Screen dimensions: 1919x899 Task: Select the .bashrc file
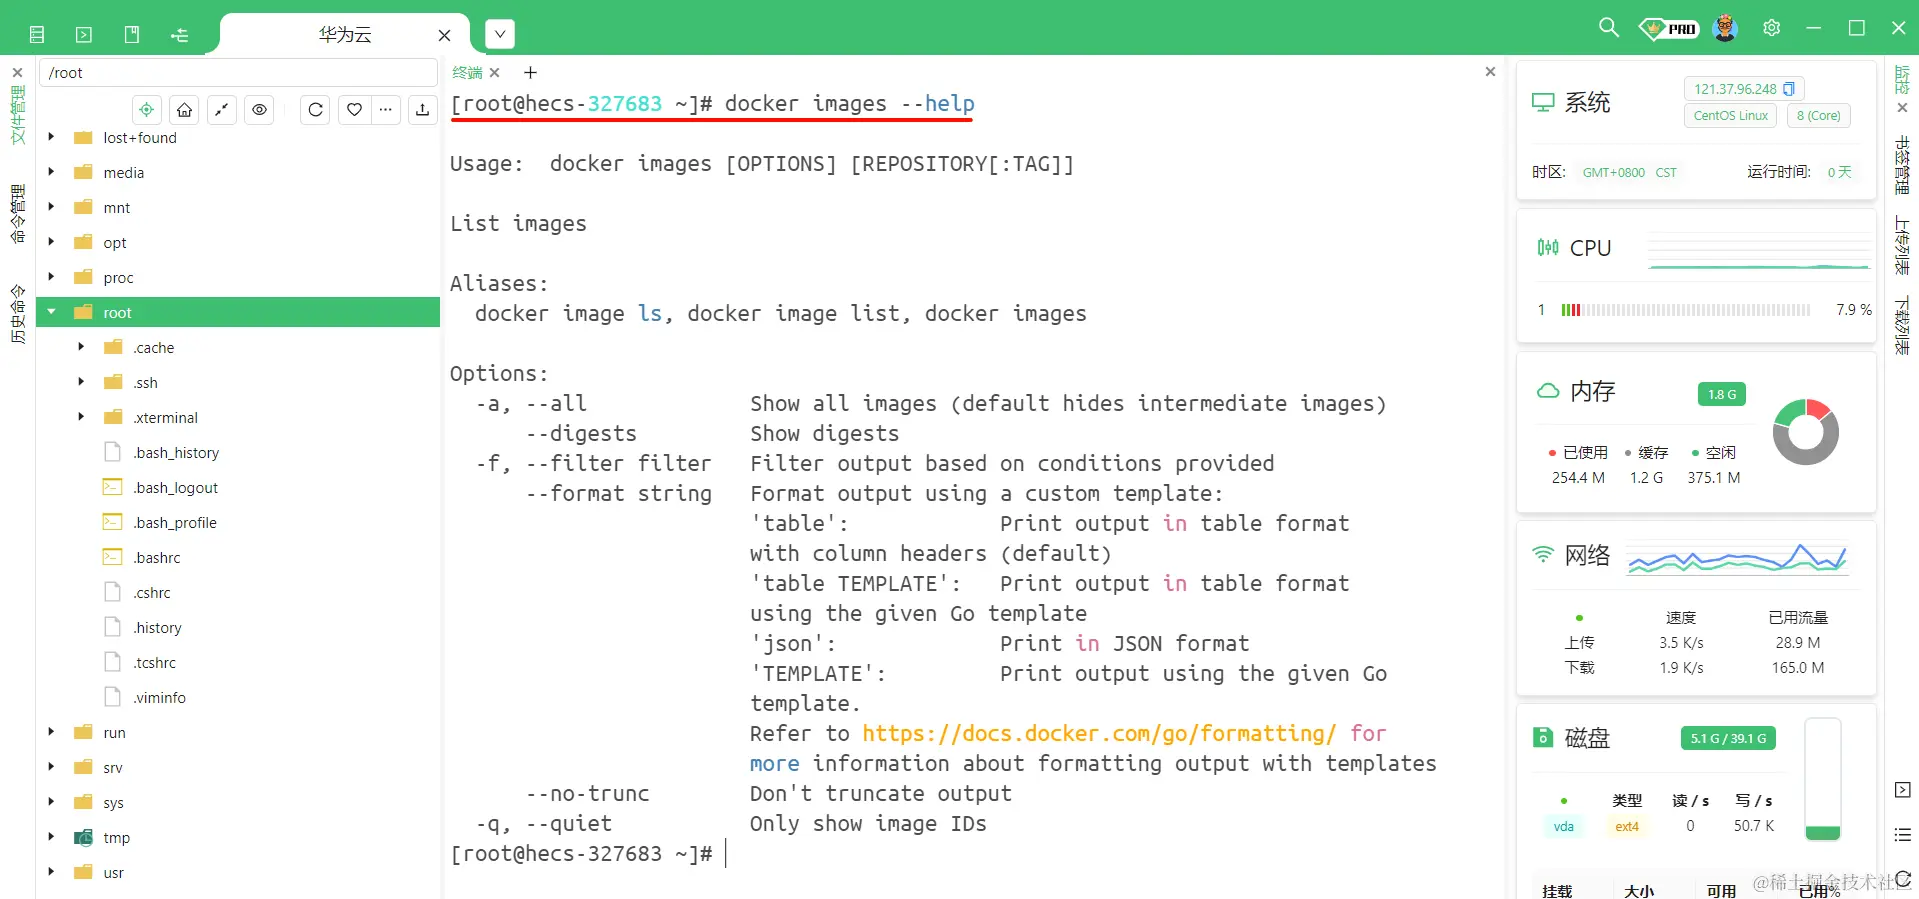pyautogui.click(x=157, y=558)
